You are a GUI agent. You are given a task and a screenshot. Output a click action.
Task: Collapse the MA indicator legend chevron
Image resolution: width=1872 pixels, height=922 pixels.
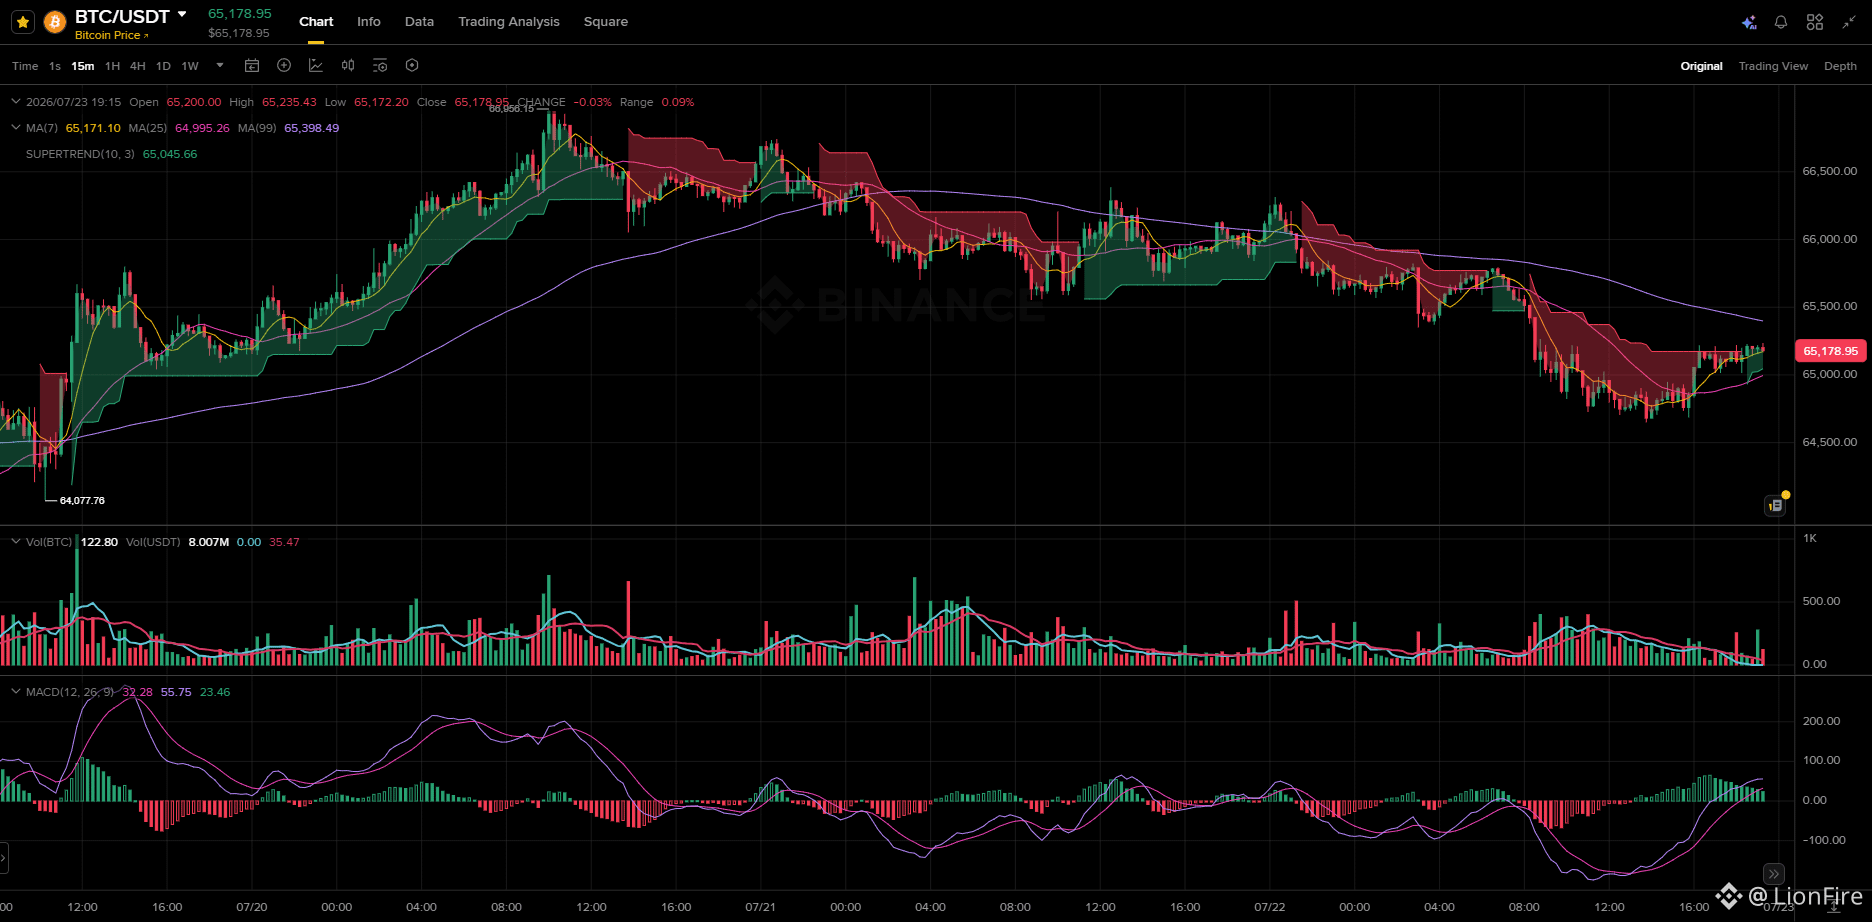click(x=16, y=128)
